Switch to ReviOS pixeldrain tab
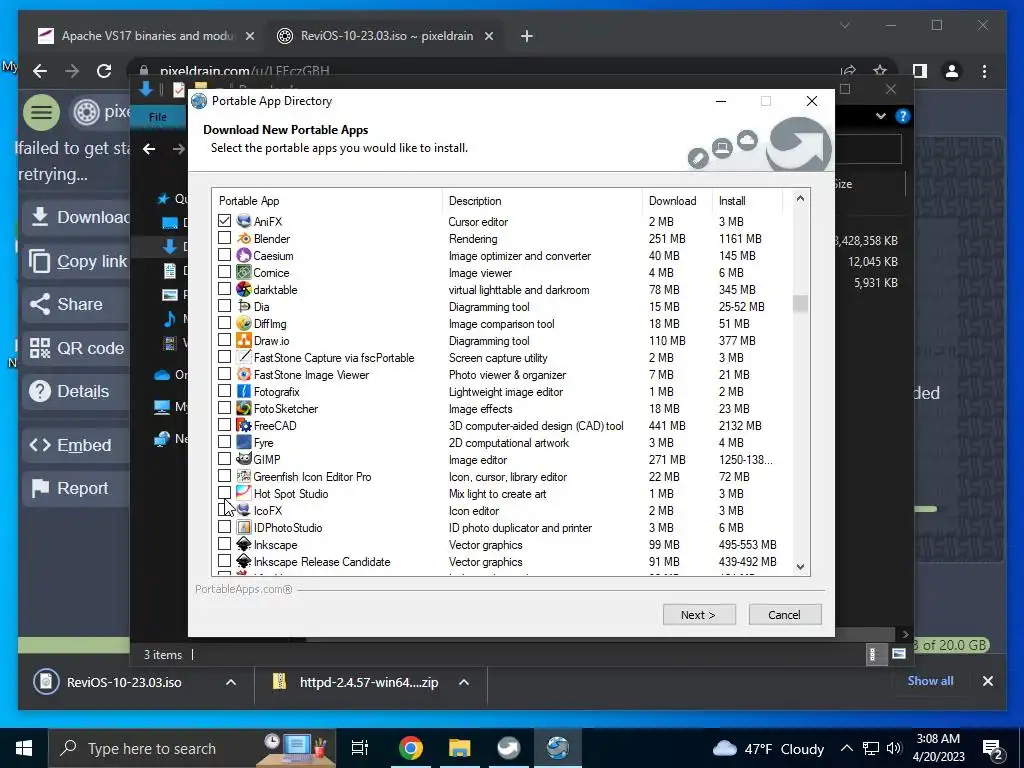Viewport: 1024px width, 768px height. pos(385,36)
